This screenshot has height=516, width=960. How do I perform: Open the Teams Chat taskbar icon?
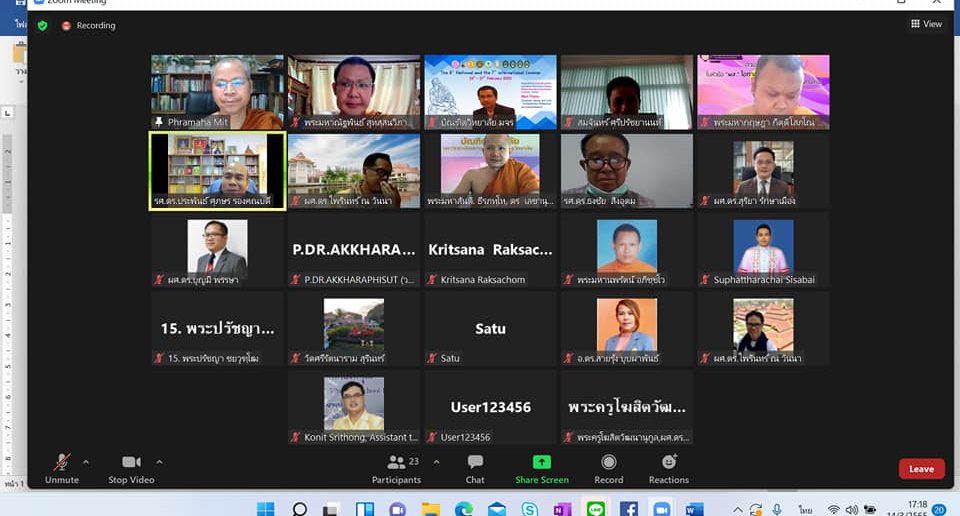[x=398, y=509]
